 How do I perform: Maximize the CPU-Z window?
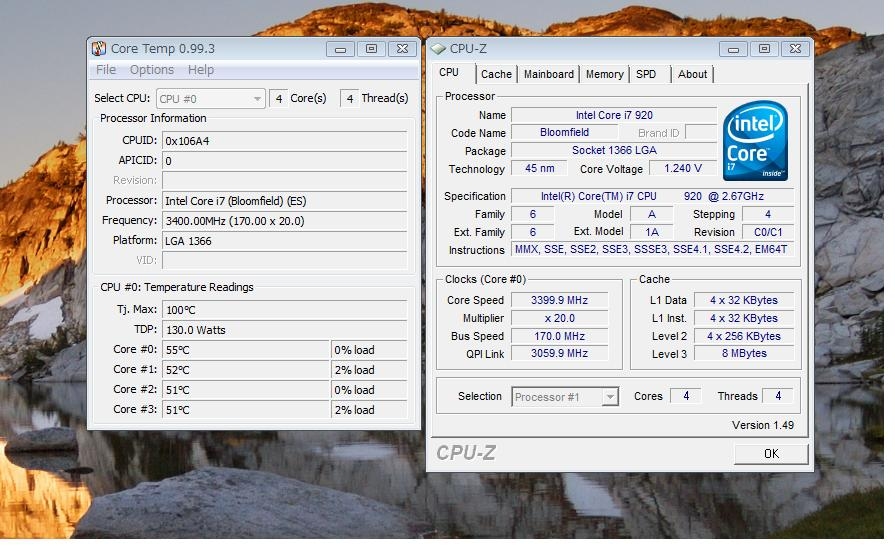[x=764, y=49]
